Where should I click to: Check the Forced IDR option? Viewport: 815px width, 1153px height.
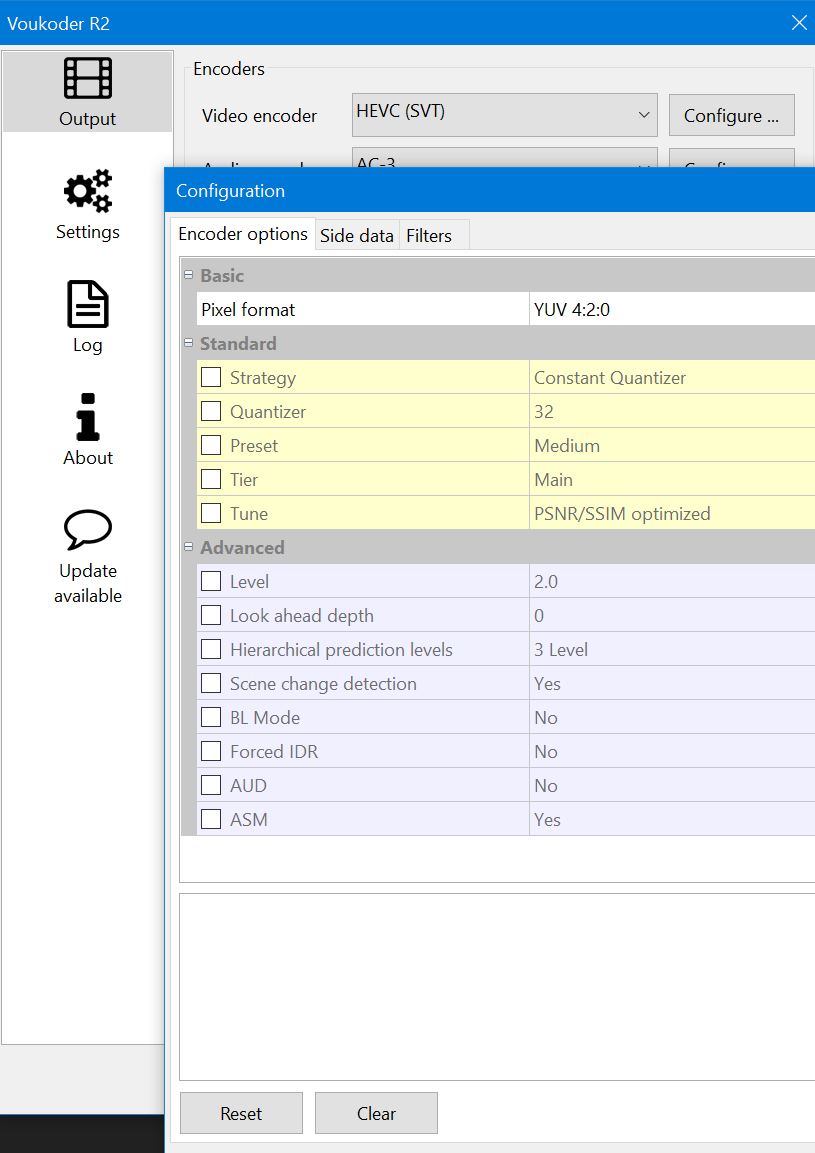coord(211,752)
